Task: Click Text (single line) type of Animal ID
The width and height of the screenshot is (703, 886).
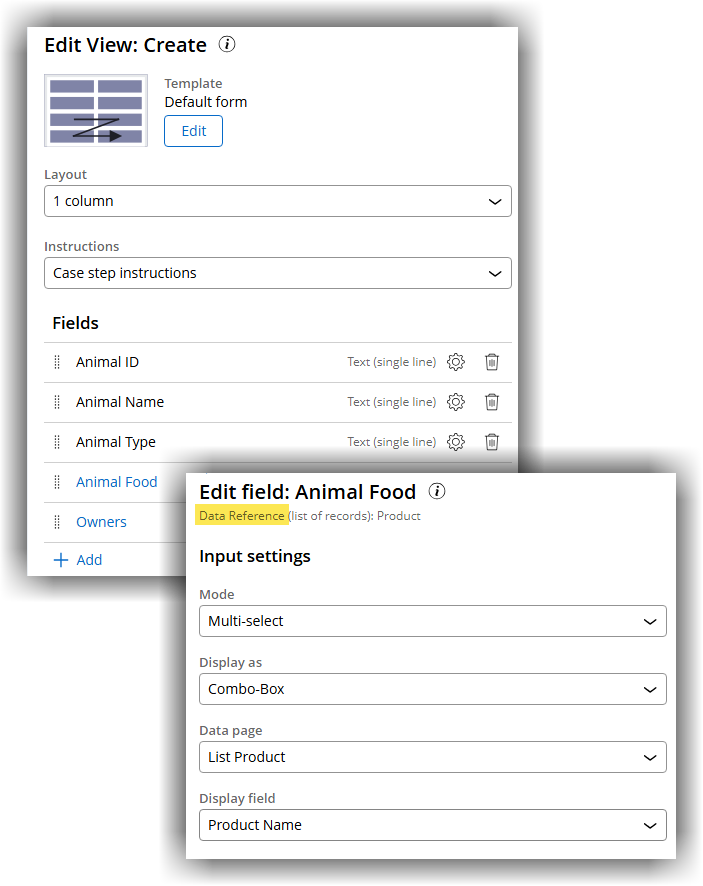Action: [x=392, y=362]
